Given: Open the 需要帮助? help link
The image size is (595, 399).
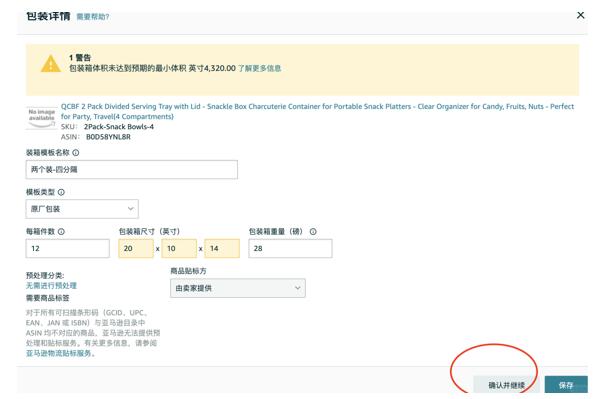Looking at the screenshot, I should [93, 17].
